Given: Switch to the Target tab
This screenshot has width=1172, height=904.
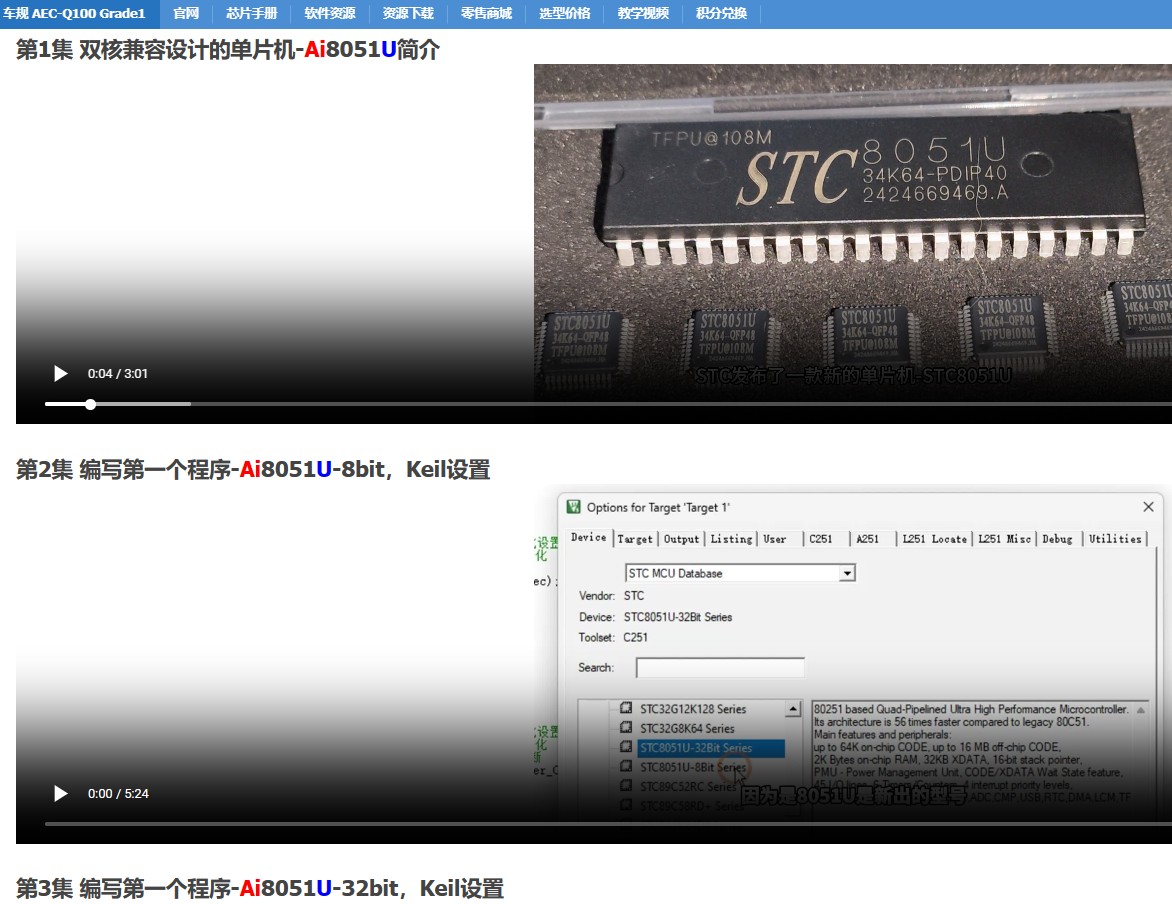Looking at the screenshot, I should 635,539.
